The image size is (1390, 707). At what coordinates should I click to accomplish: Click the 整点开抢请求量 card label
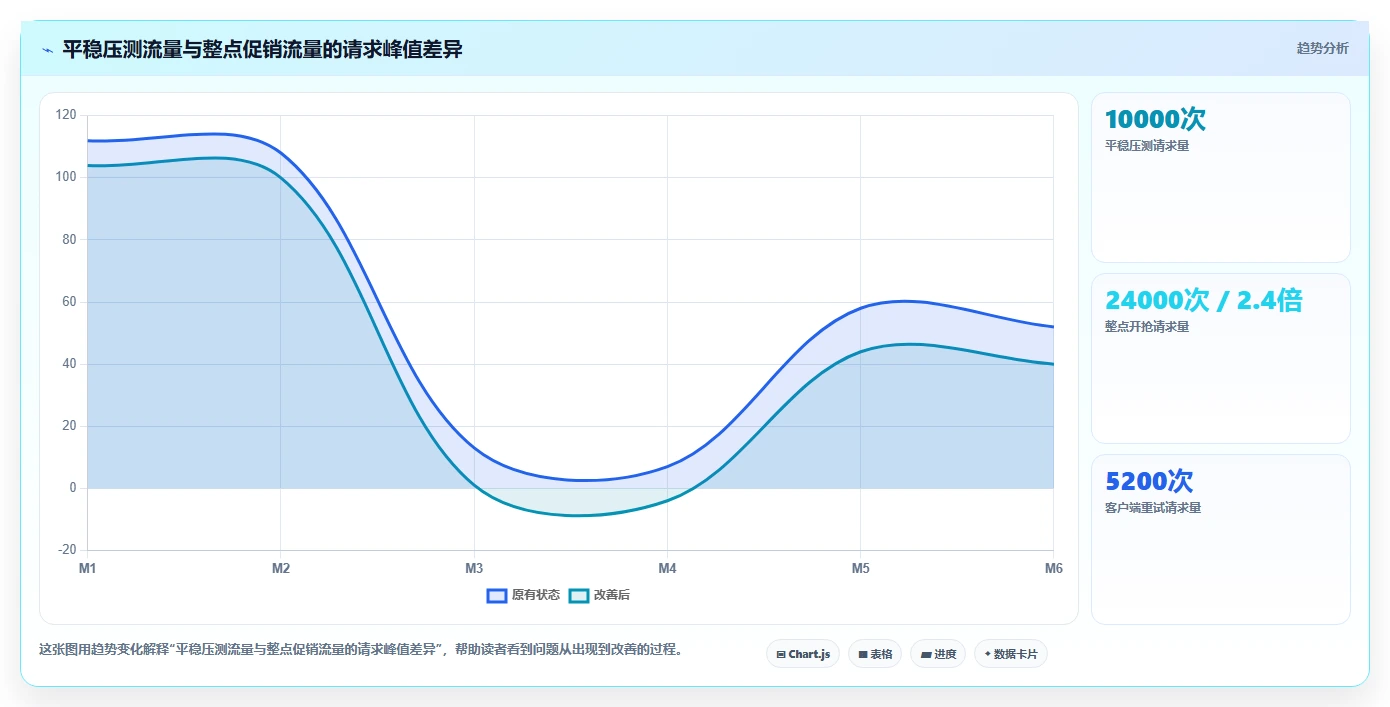1147,327
